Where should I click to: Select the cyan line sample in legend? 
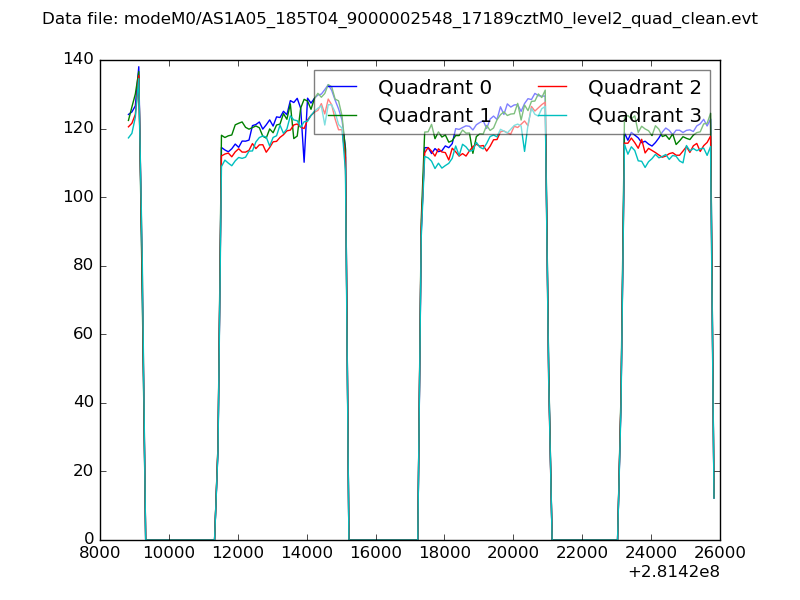click(553, 116)
